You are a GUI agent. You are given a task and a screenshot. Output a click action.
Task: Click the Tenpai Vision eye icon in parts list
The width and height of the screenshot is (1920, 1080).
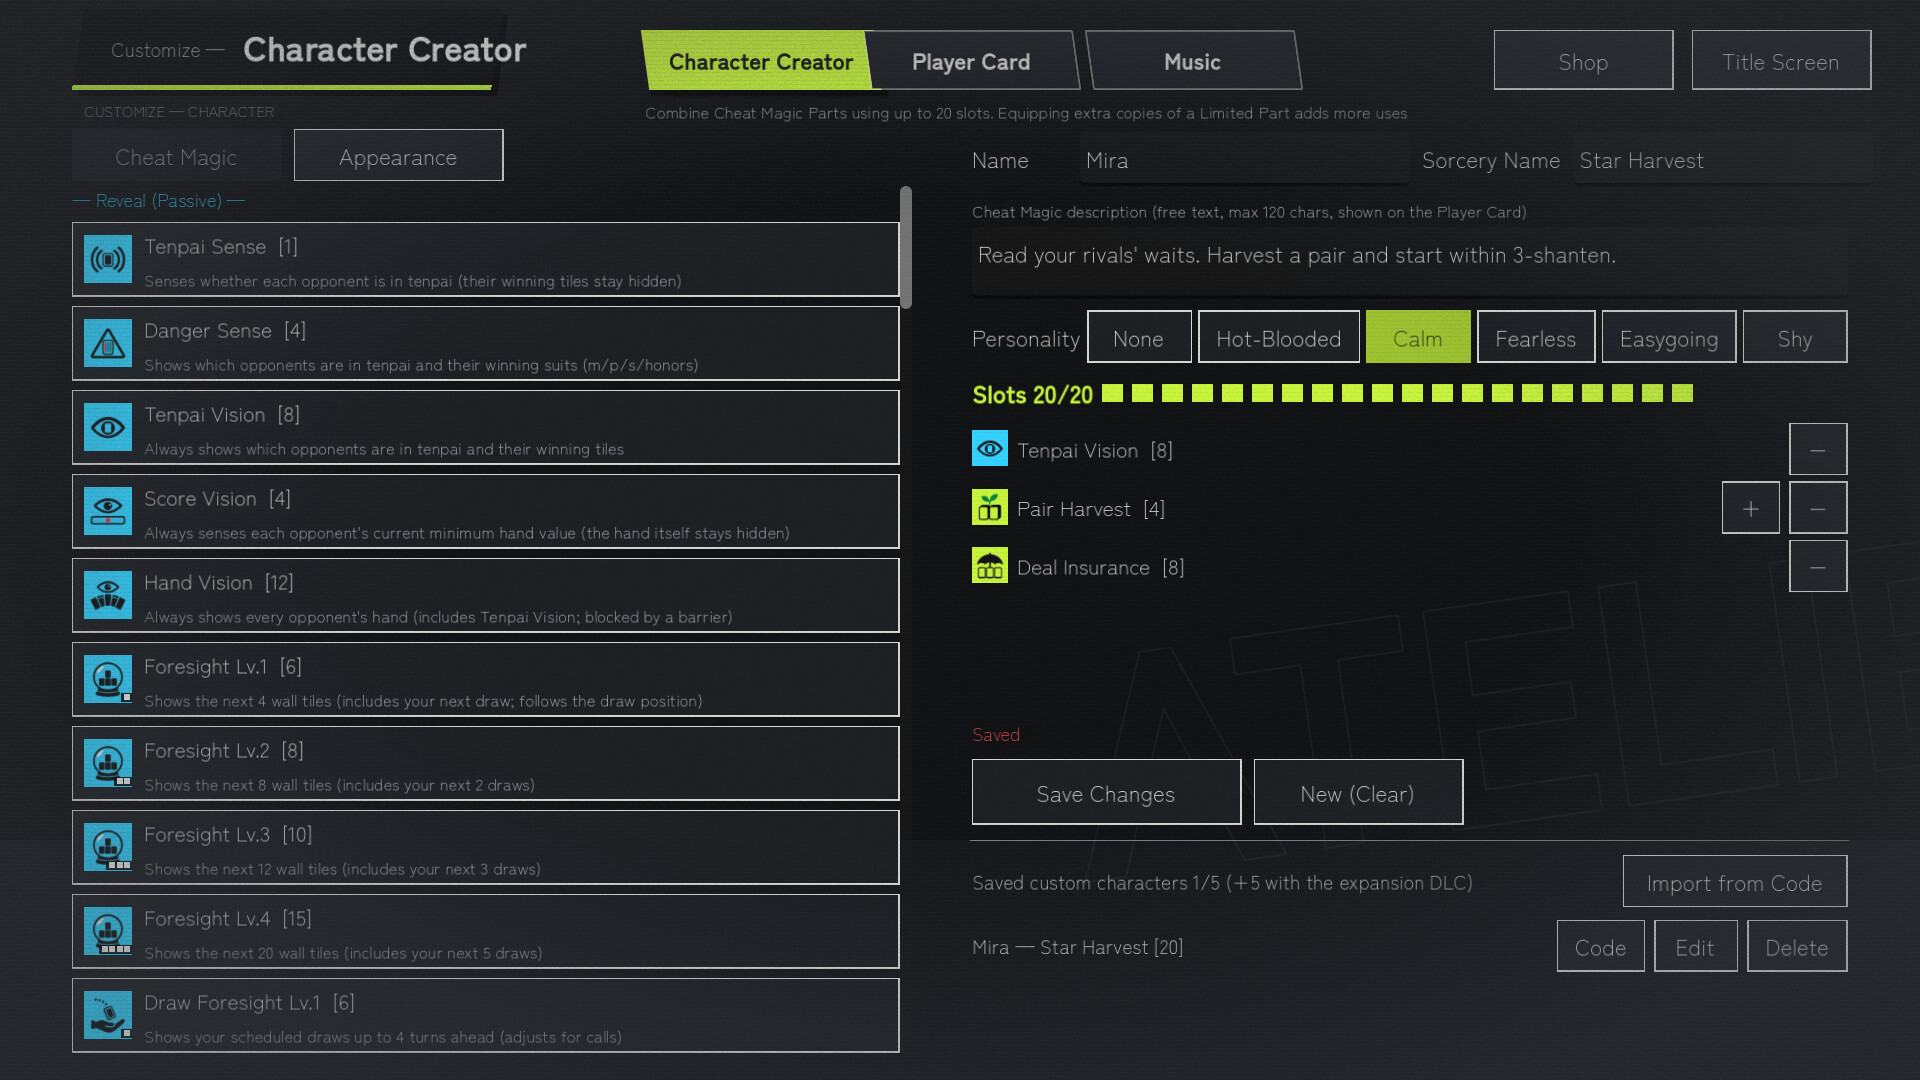[x=108, y=428]
